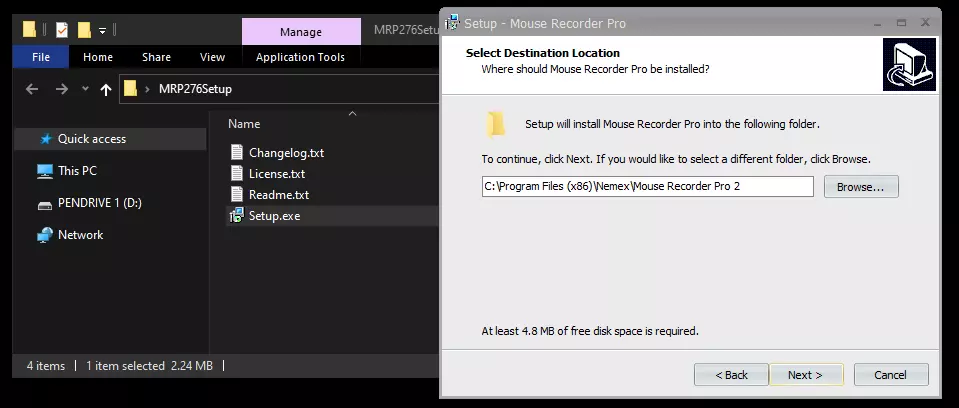Click the Explorer forward arrow

[62, 89]
